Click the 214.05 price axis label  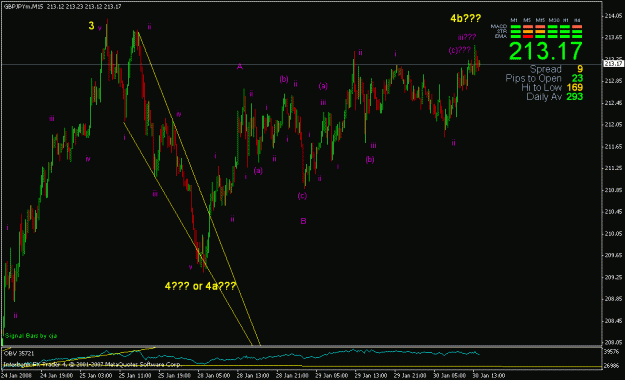[613, 16]
